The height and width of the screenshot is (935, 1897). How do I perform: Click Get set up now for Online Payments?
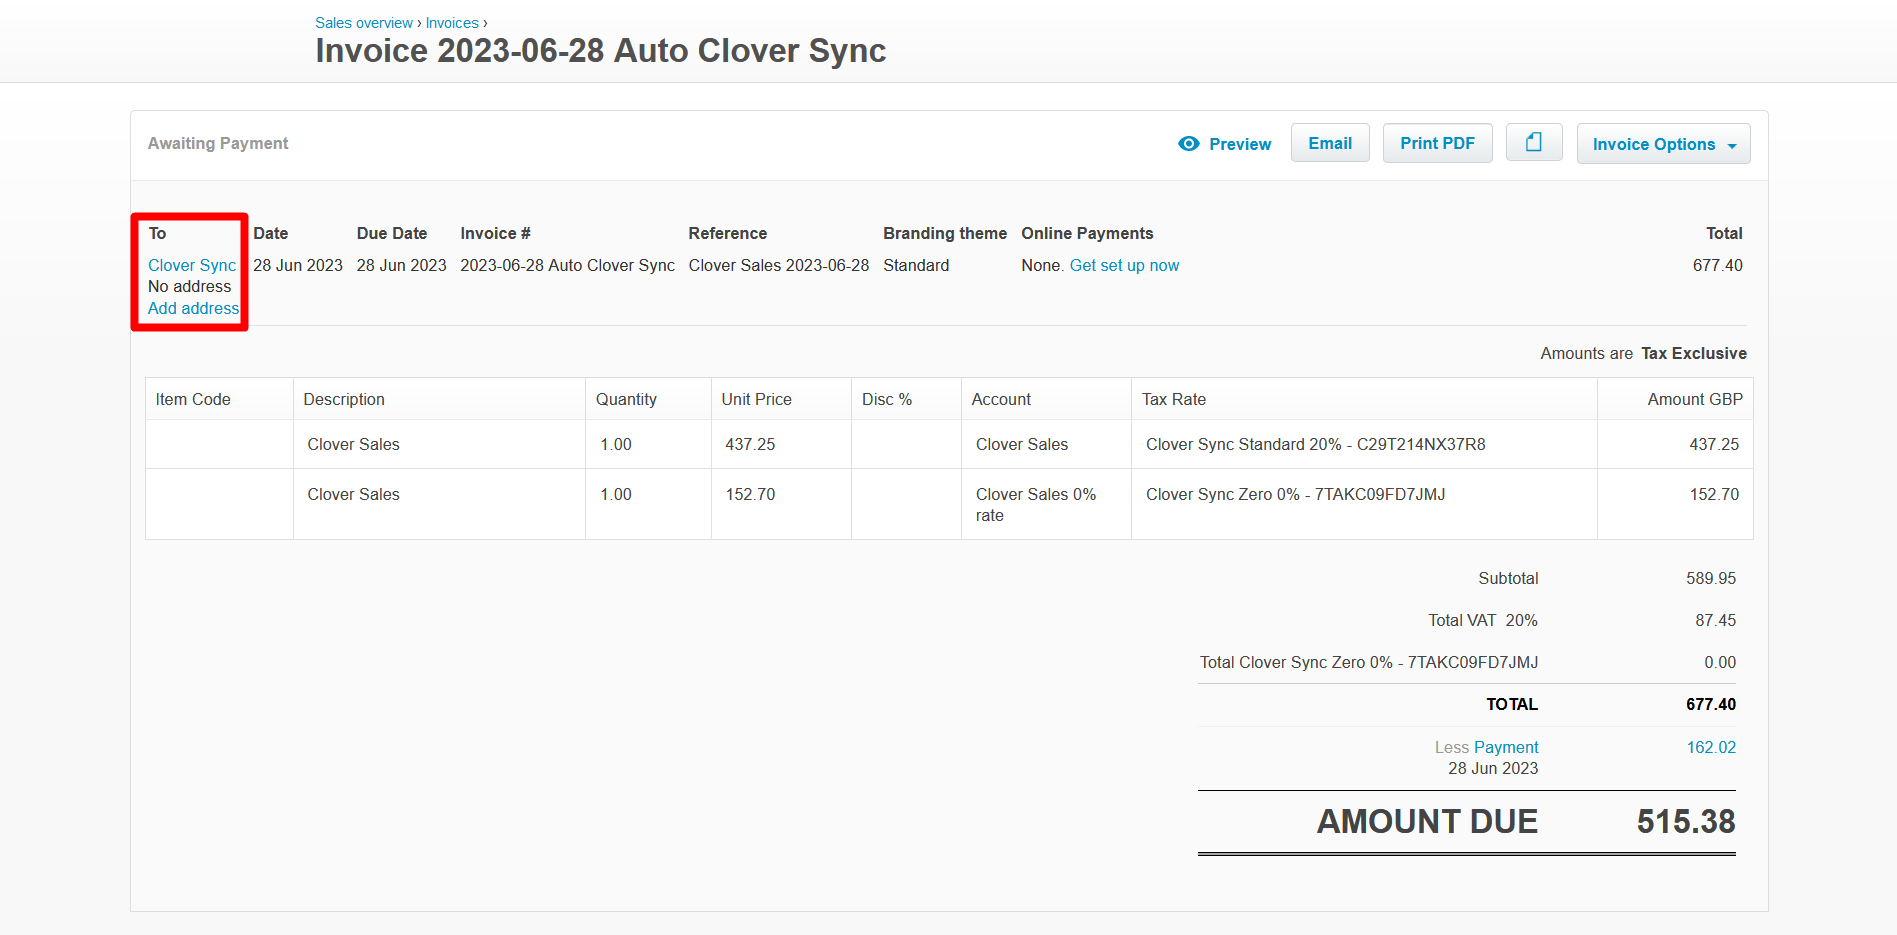tap(1124, 265)
